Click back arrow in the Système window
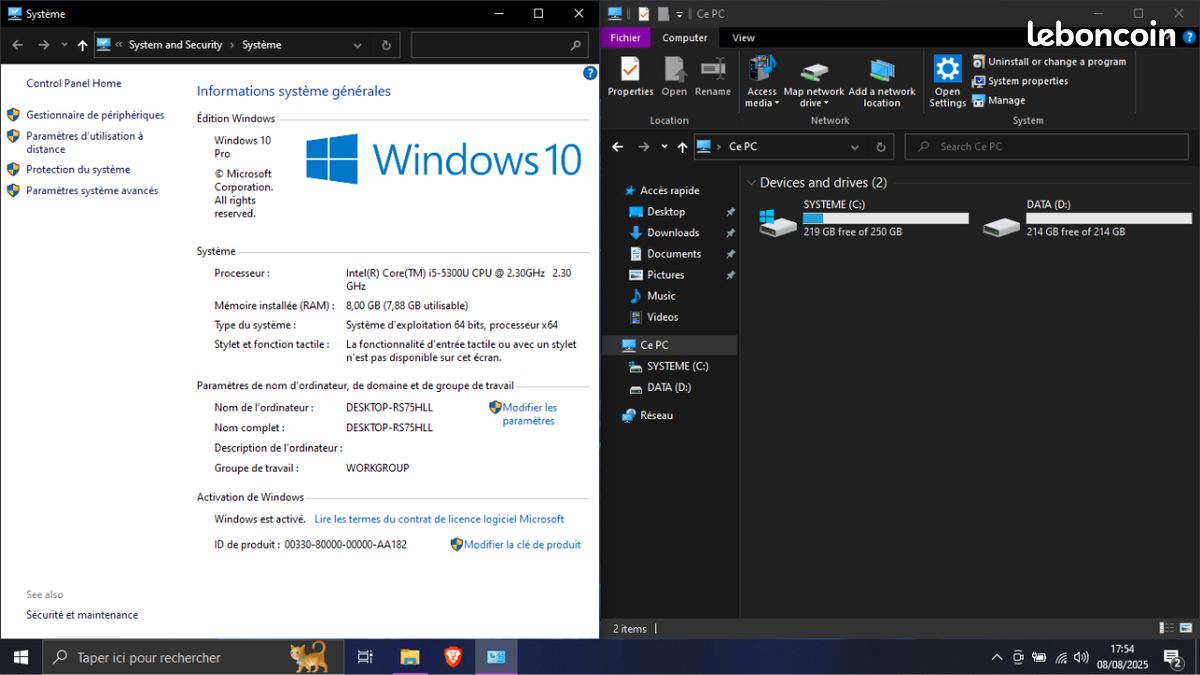This screenshot has width=1200, height=675. 16,45
